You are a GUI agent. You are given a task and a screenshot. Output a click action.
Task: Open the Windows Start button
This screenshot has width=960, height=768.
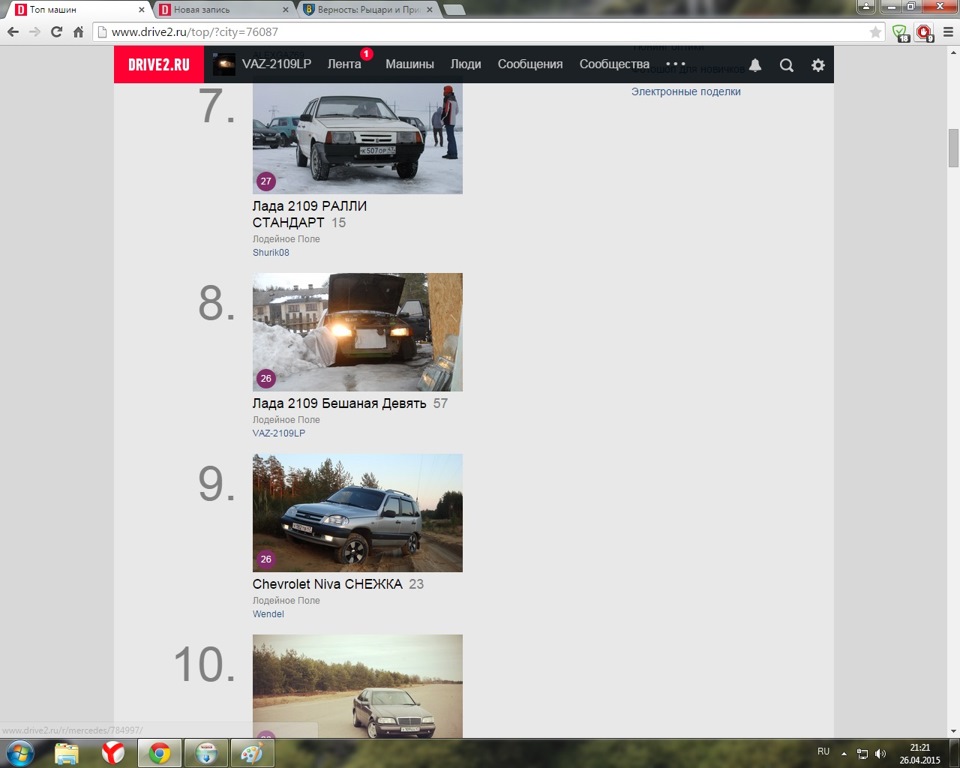[x=20, y=753]
